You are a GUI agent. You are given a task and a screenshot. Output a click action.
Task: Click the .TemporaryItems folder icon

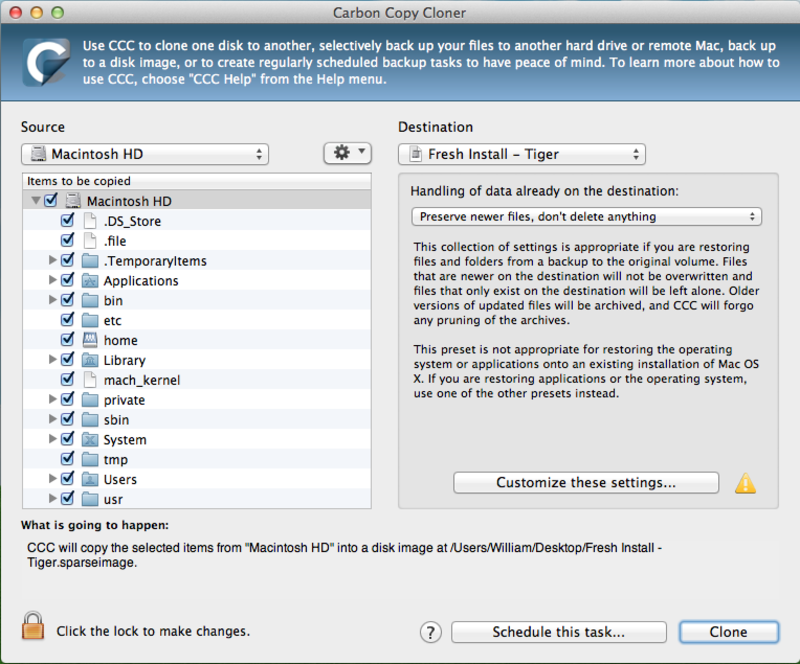(90, 261)
